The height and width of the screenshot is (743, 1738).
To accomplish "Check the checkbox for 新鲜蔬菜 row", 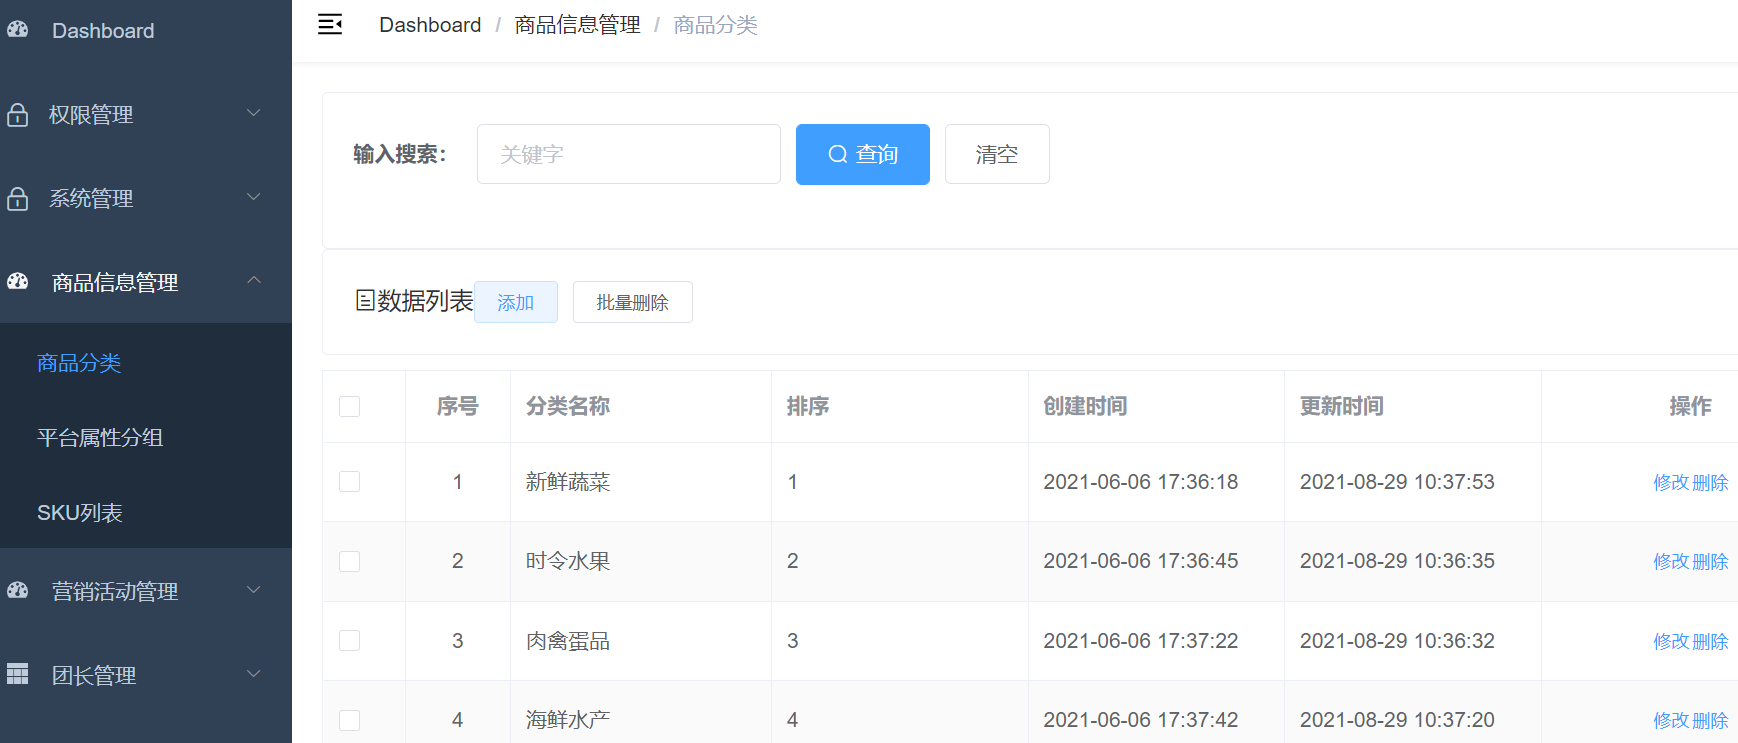I will [349, 482].
